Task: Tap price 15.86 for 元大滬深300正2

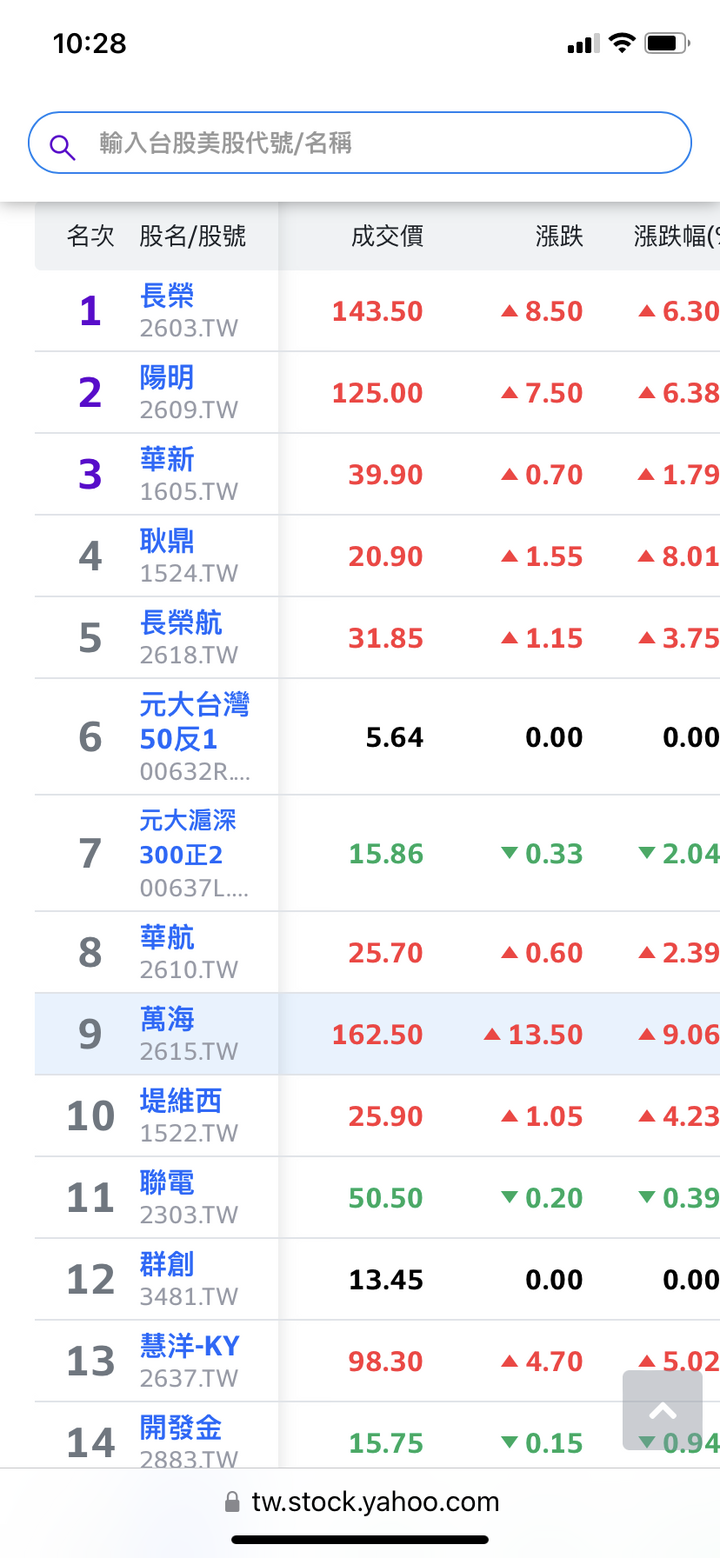Action: tap(386, 855)
